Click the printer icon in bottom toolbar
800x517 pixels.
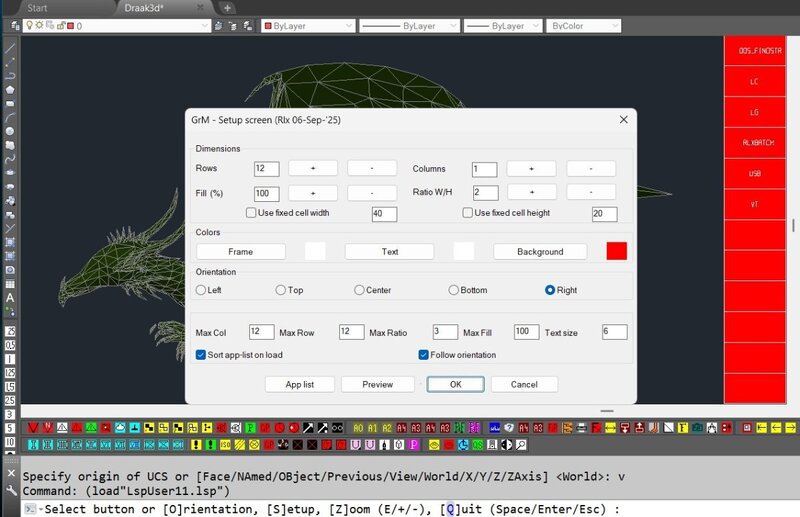click(581, 428)
